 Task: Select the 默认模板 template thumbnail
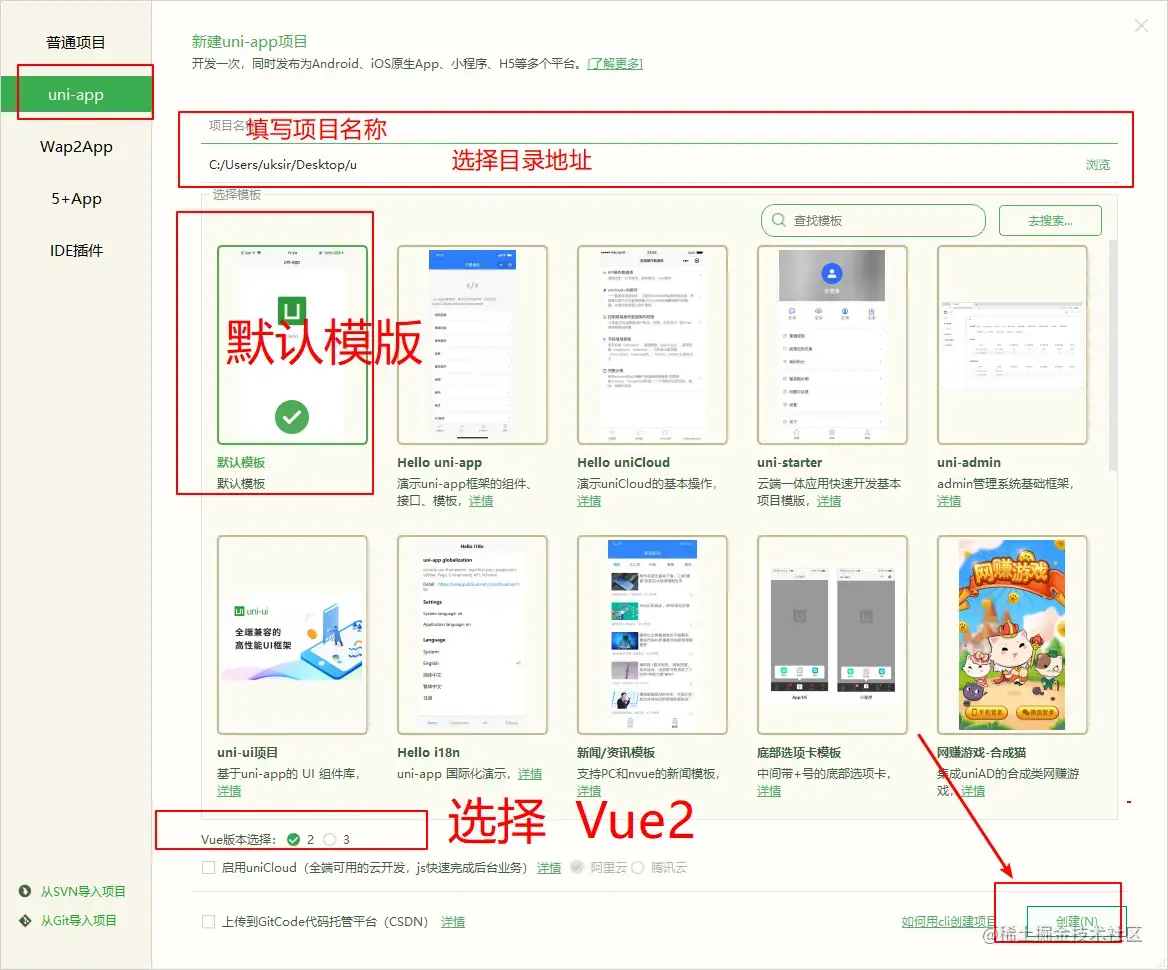(x=292, y=345)
